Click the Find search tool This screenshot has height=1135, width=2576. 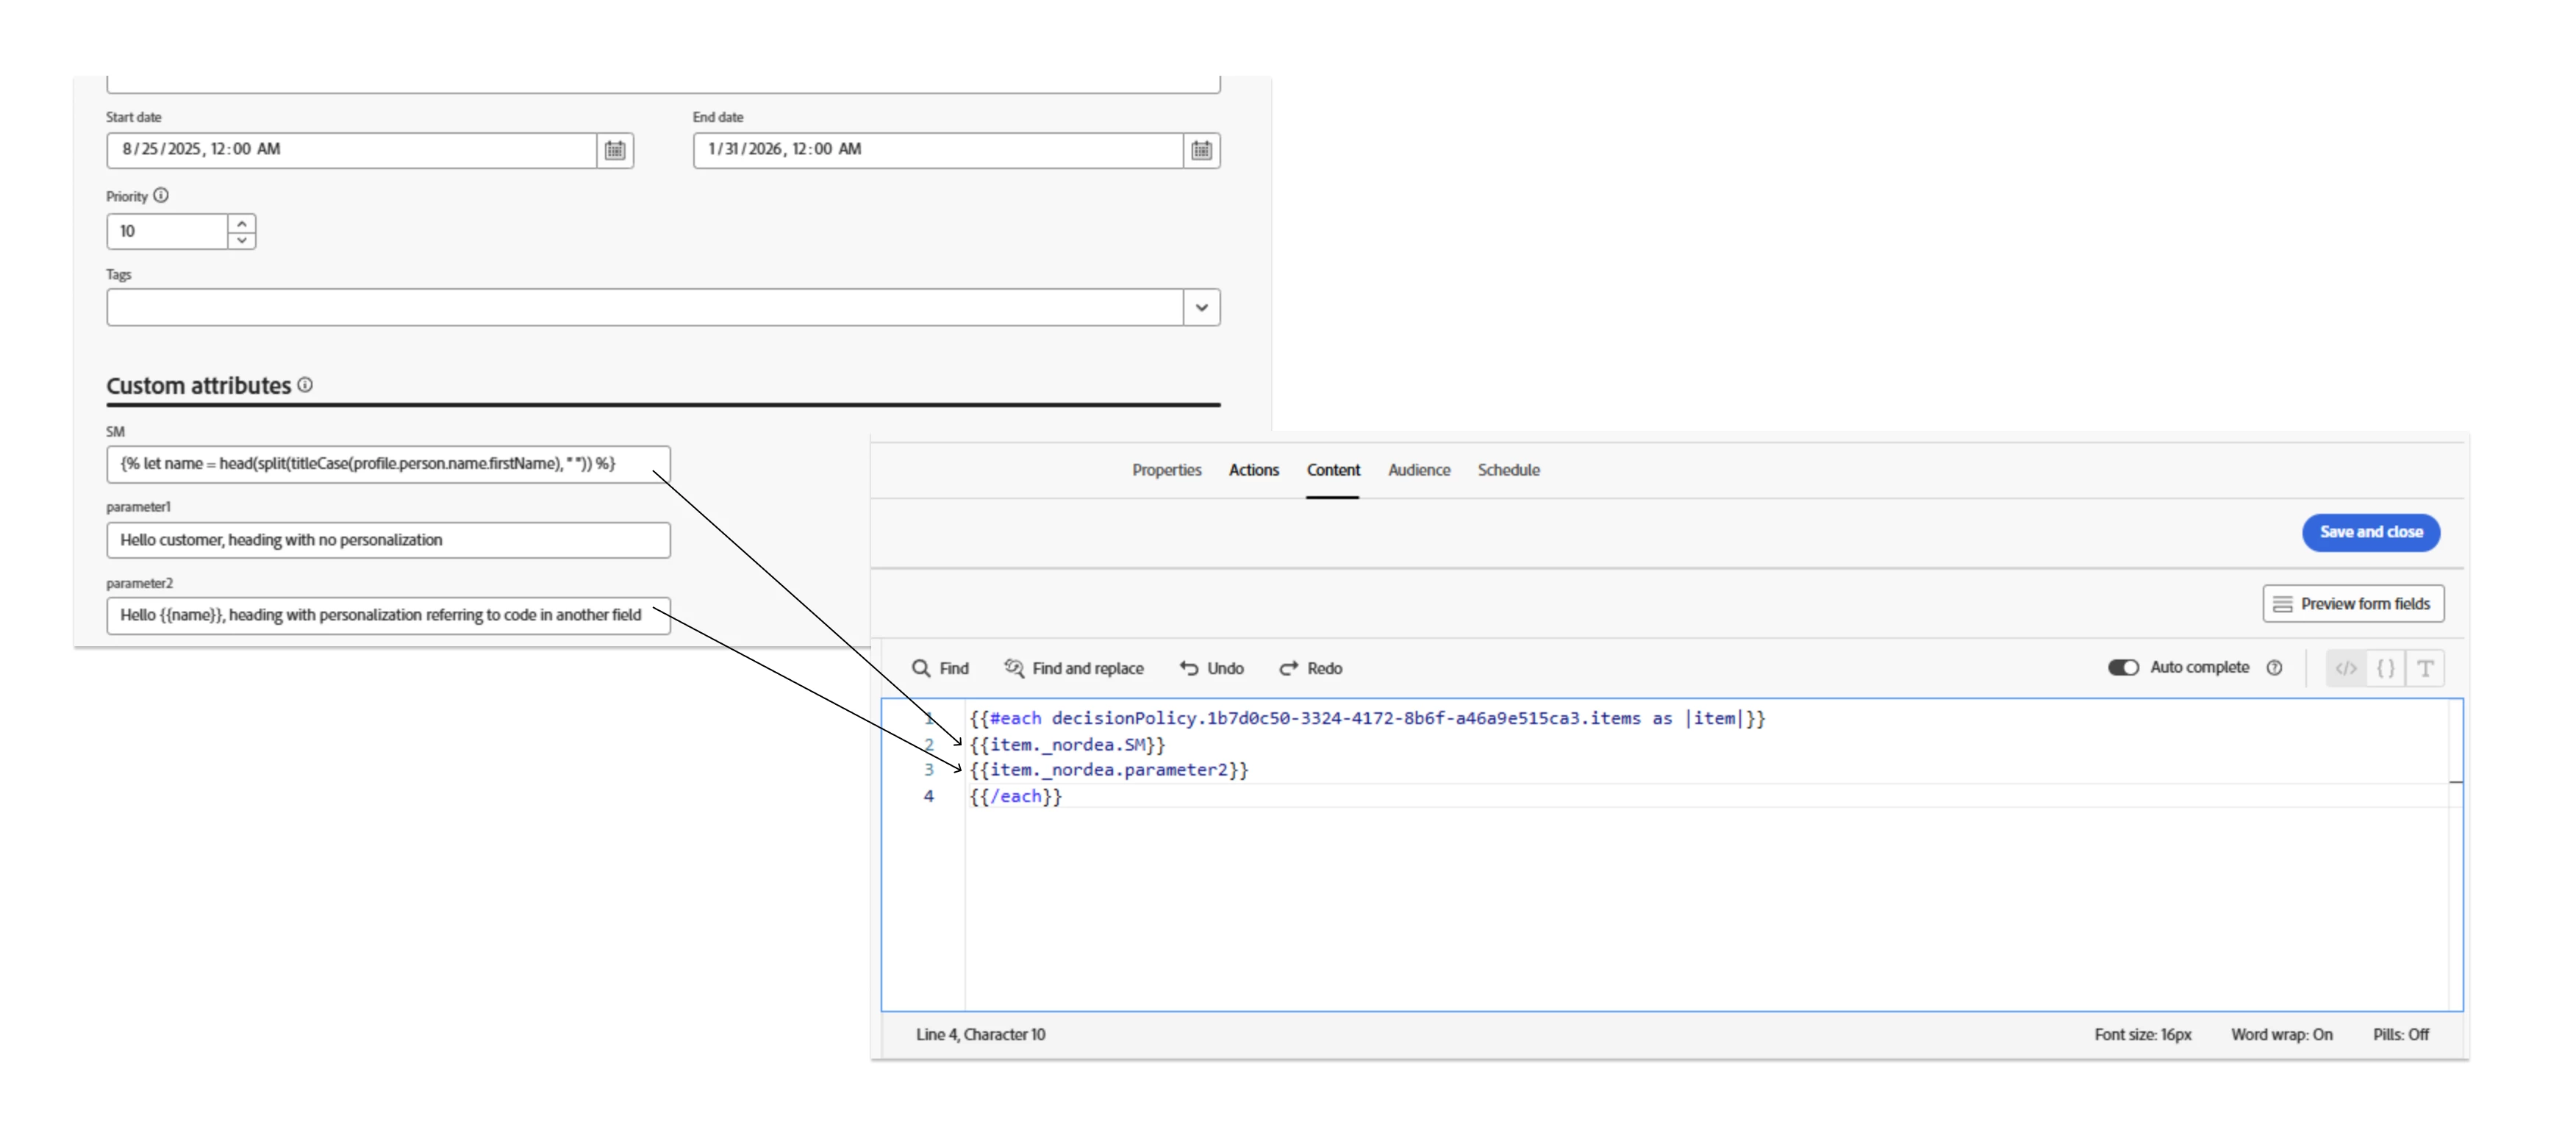(x=940, y=668)
